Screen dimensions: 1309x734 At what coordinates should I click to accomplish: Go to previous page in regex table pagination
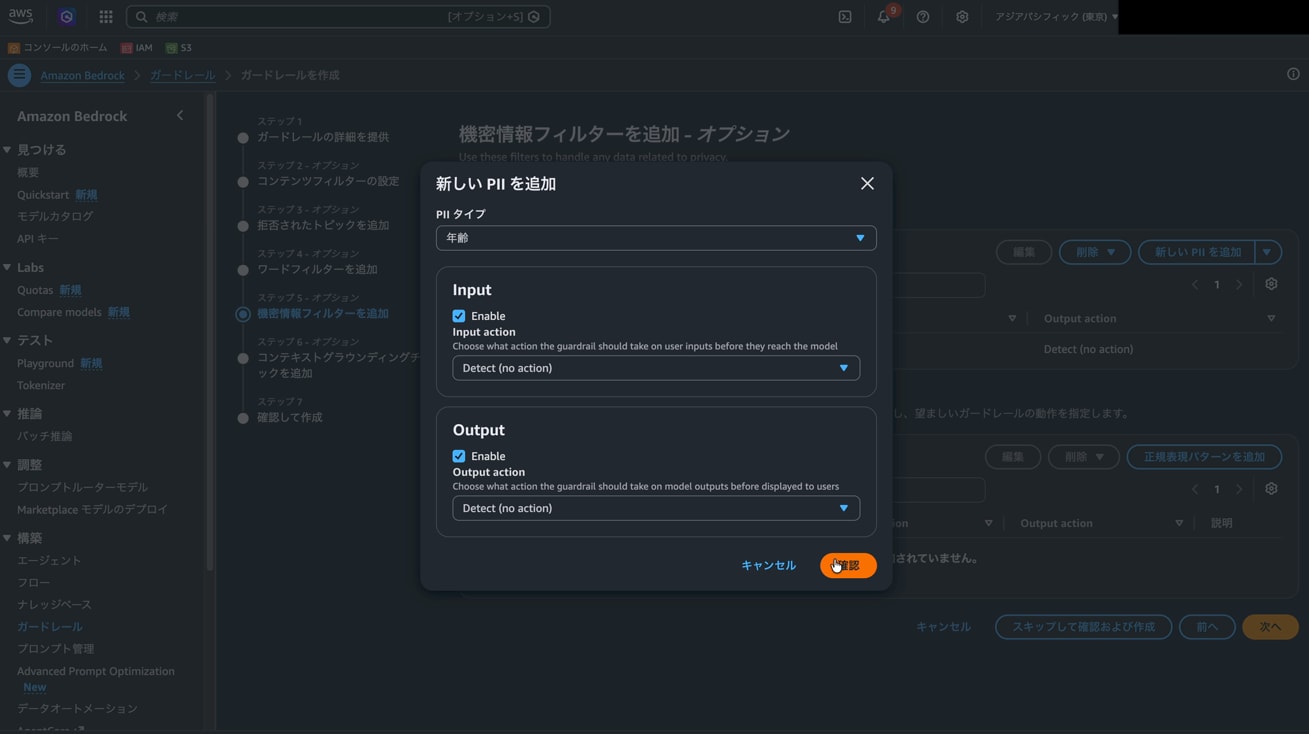coord(1194,489)
